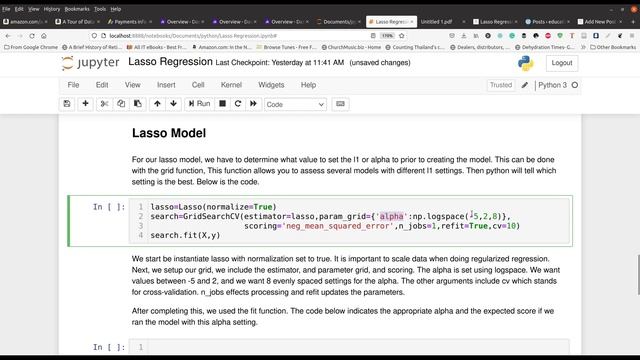Open the Insert menu in Jupyter

166,85
